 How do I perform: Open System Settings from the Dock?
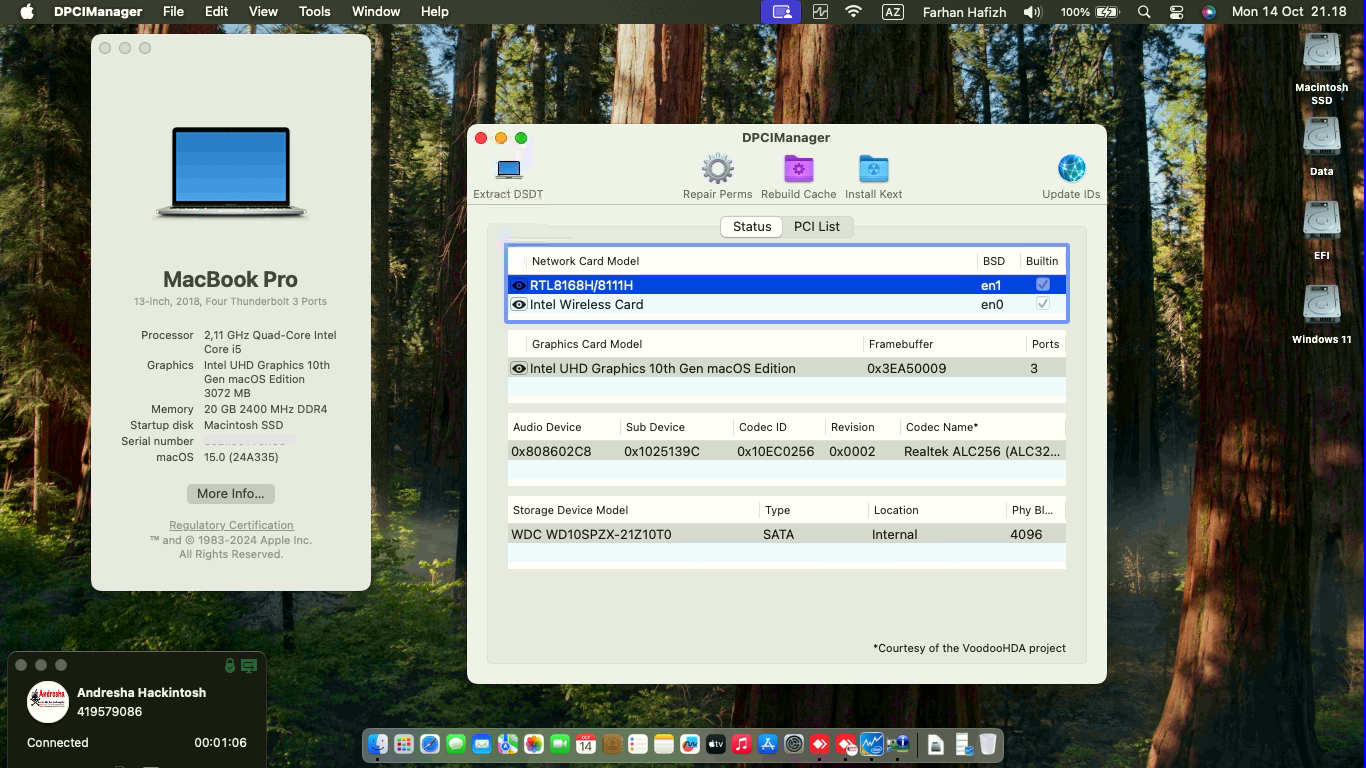pos(794,744)
